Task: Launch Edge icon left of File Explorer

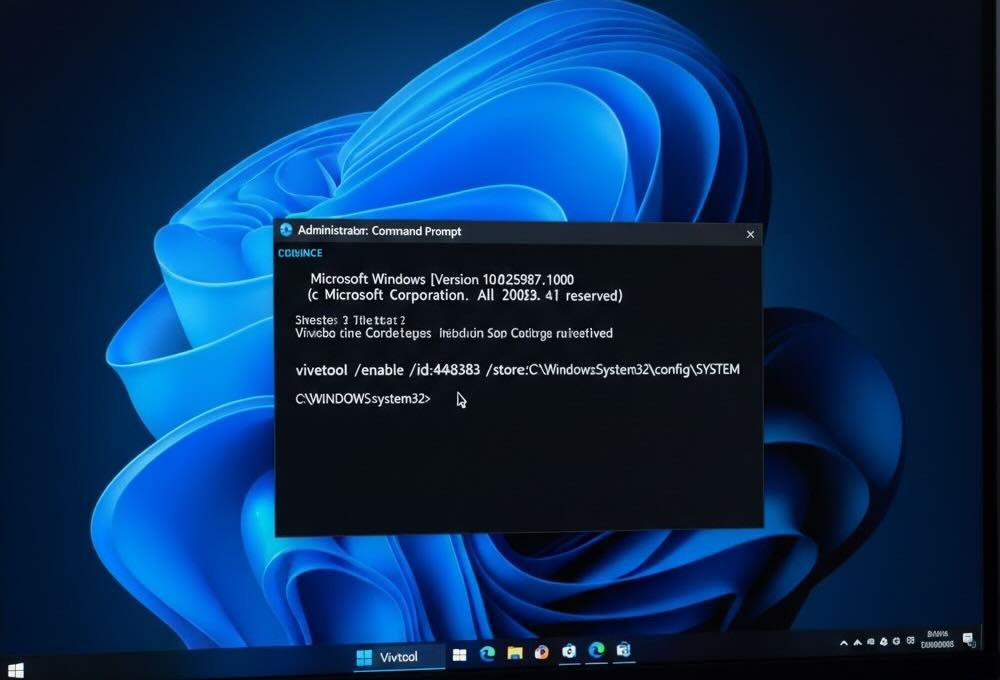Action: pyautogui.click(x=487, y=653)
